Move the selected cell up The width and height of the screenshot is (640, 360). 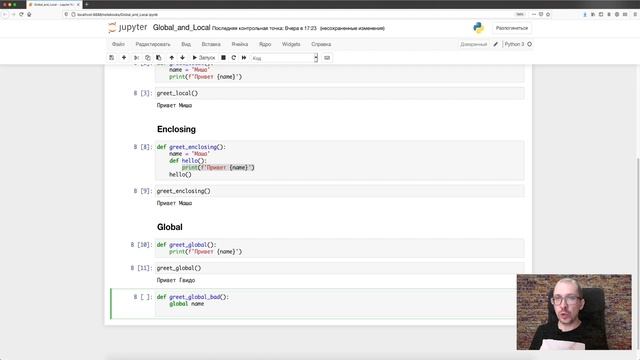171,58
